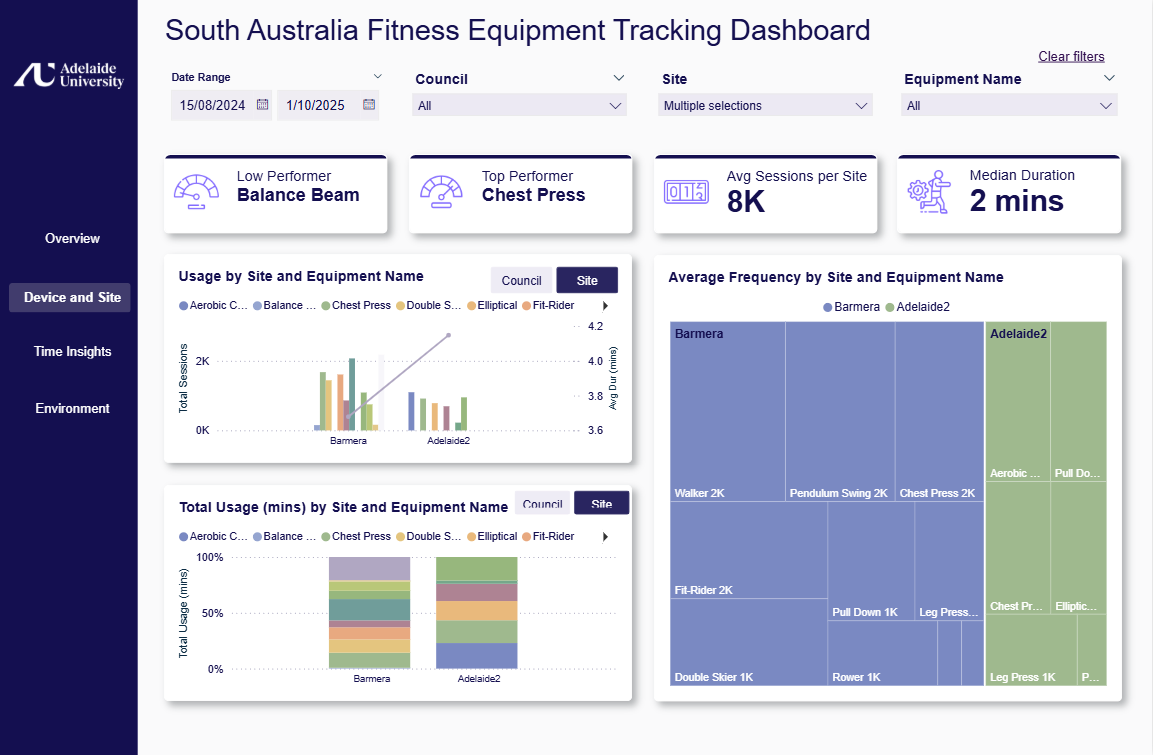Click the Low Performer gauge icon
Viewport: 1153px width, 755px height.
click(x=196, y=191)
